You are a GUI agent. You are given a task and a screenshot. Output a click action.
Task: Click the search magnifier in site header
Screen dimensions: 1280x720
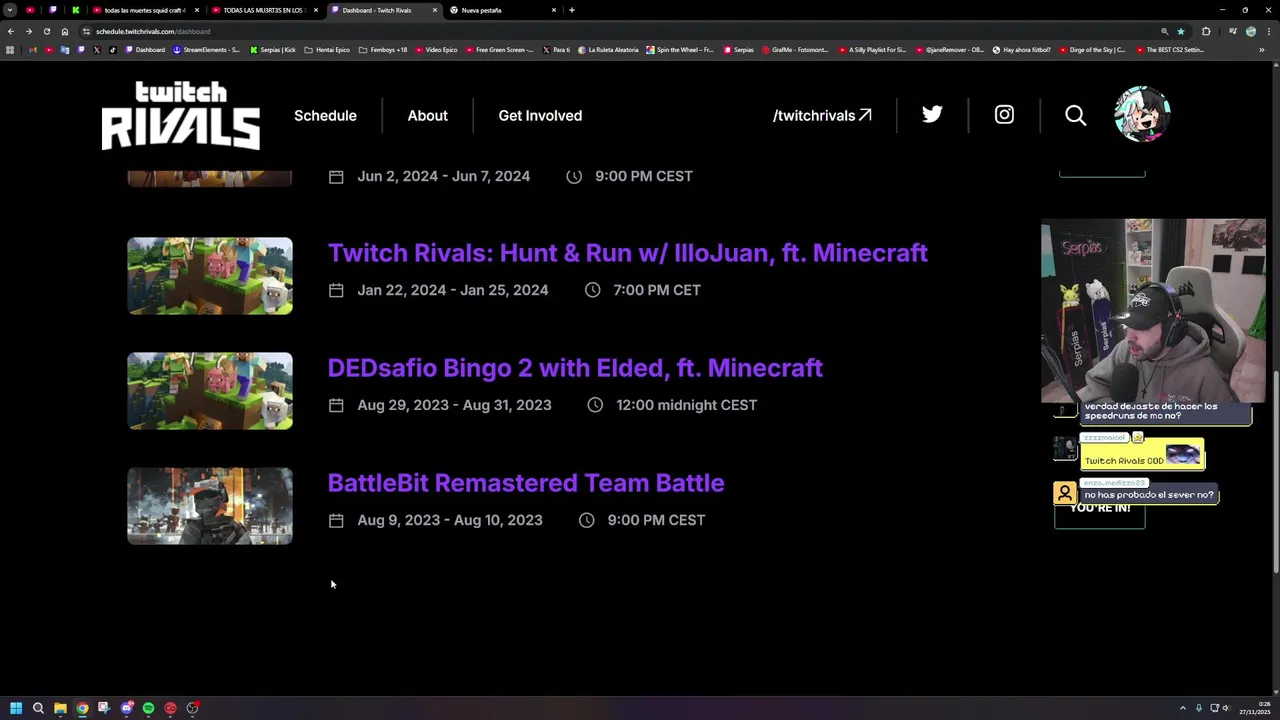1075,116
